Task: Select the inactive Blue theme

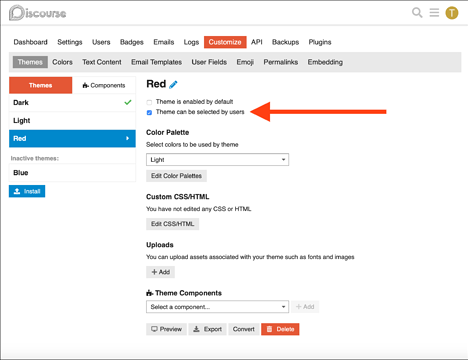Action: [x=72, y=173]
